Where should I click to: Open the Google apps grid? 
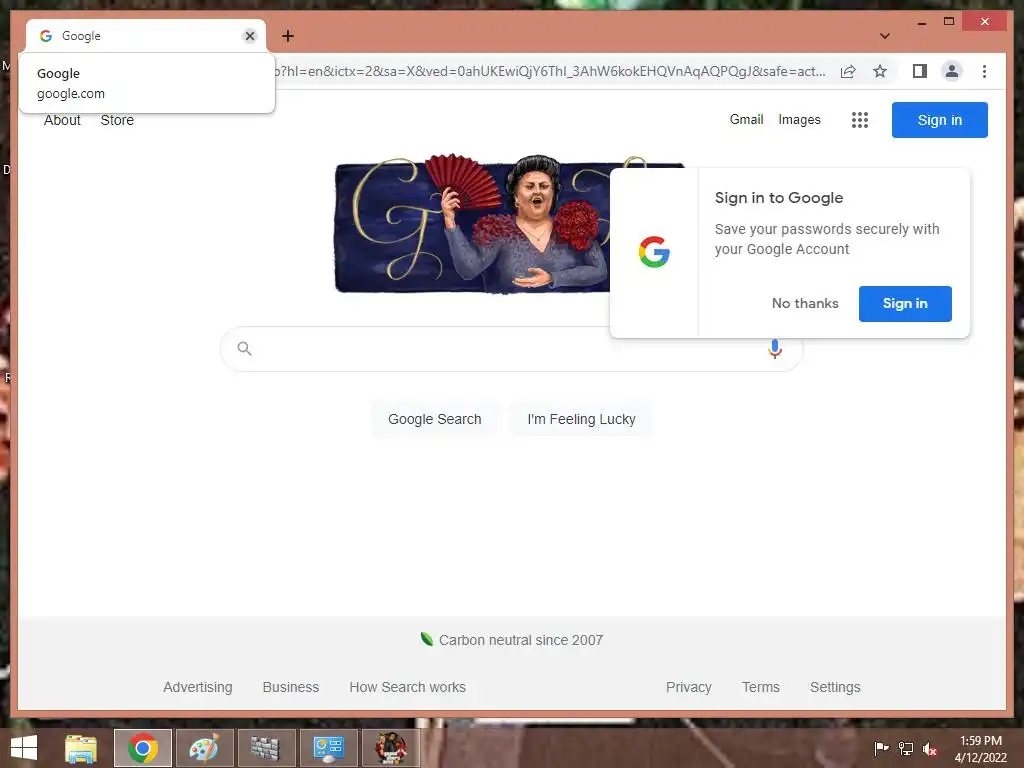tap(859, 120)
